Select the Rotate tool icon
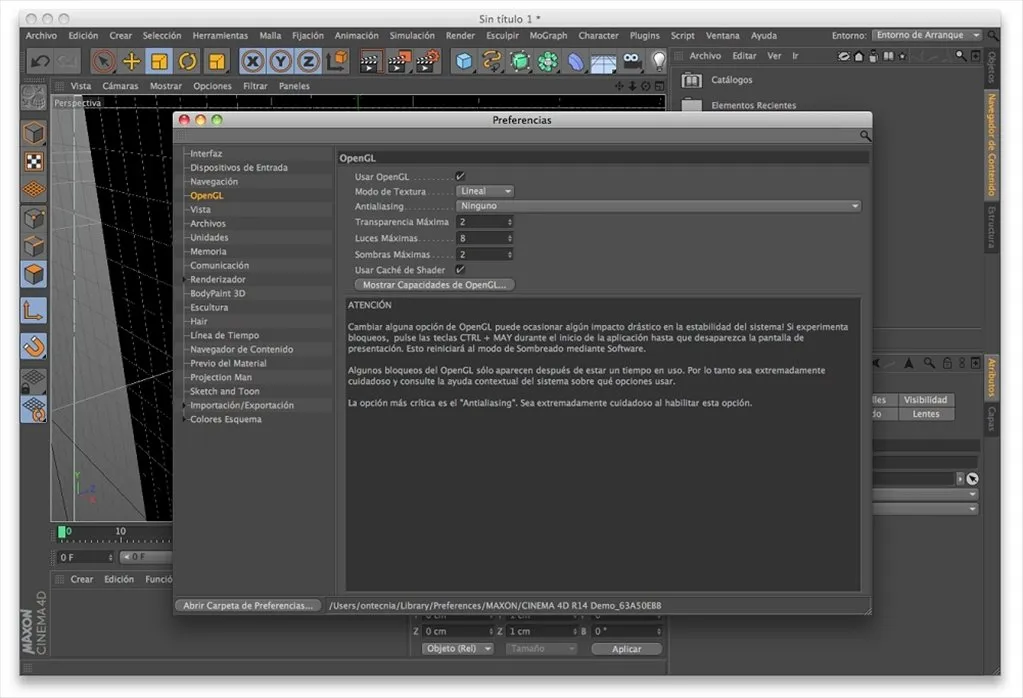This screenshot has height=698, width=1023. pos(188,61)
